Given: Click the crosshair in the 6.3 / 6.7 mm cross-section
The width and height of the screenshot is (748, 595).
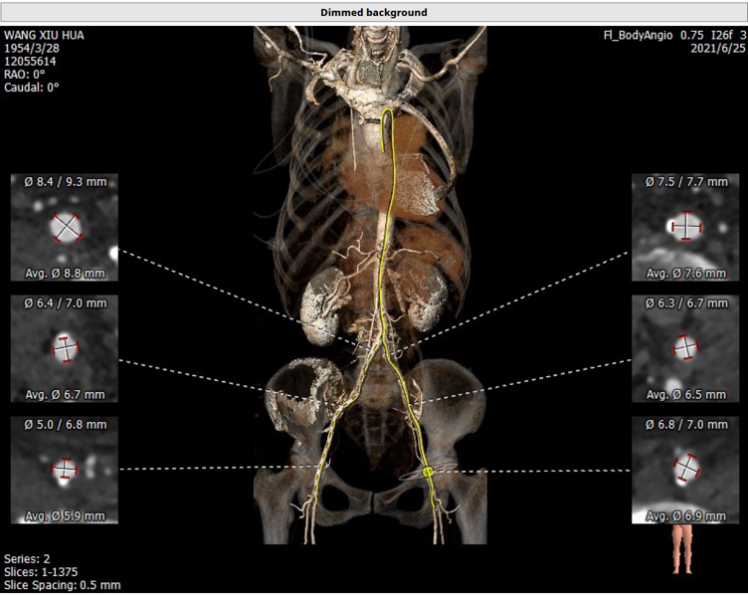Looking at the screenshot, I should tap(686, 348).
